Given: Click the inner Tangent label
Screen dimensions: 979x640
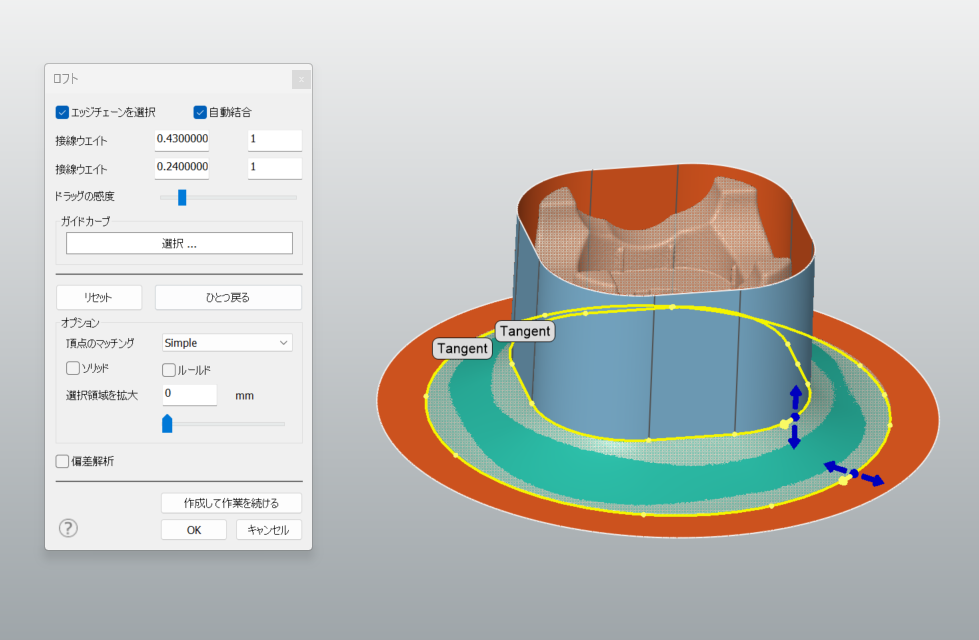Looking at the screenshot, I should tap(525, 331).
